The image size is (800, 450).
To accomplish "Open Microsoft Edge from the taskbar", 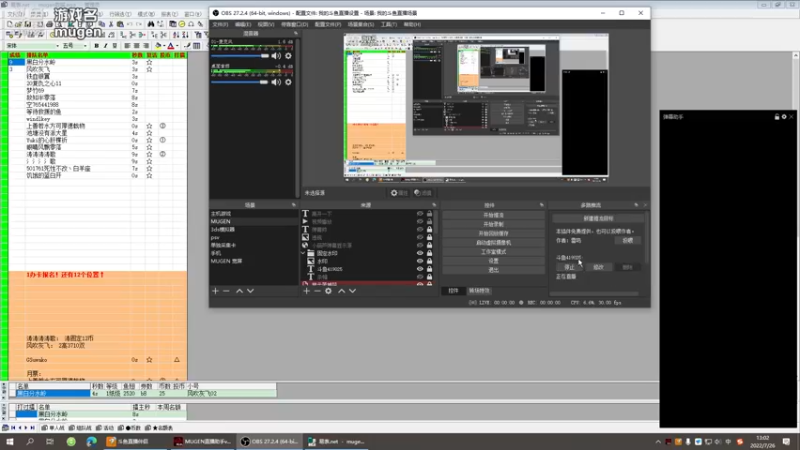I will [91, 441].
